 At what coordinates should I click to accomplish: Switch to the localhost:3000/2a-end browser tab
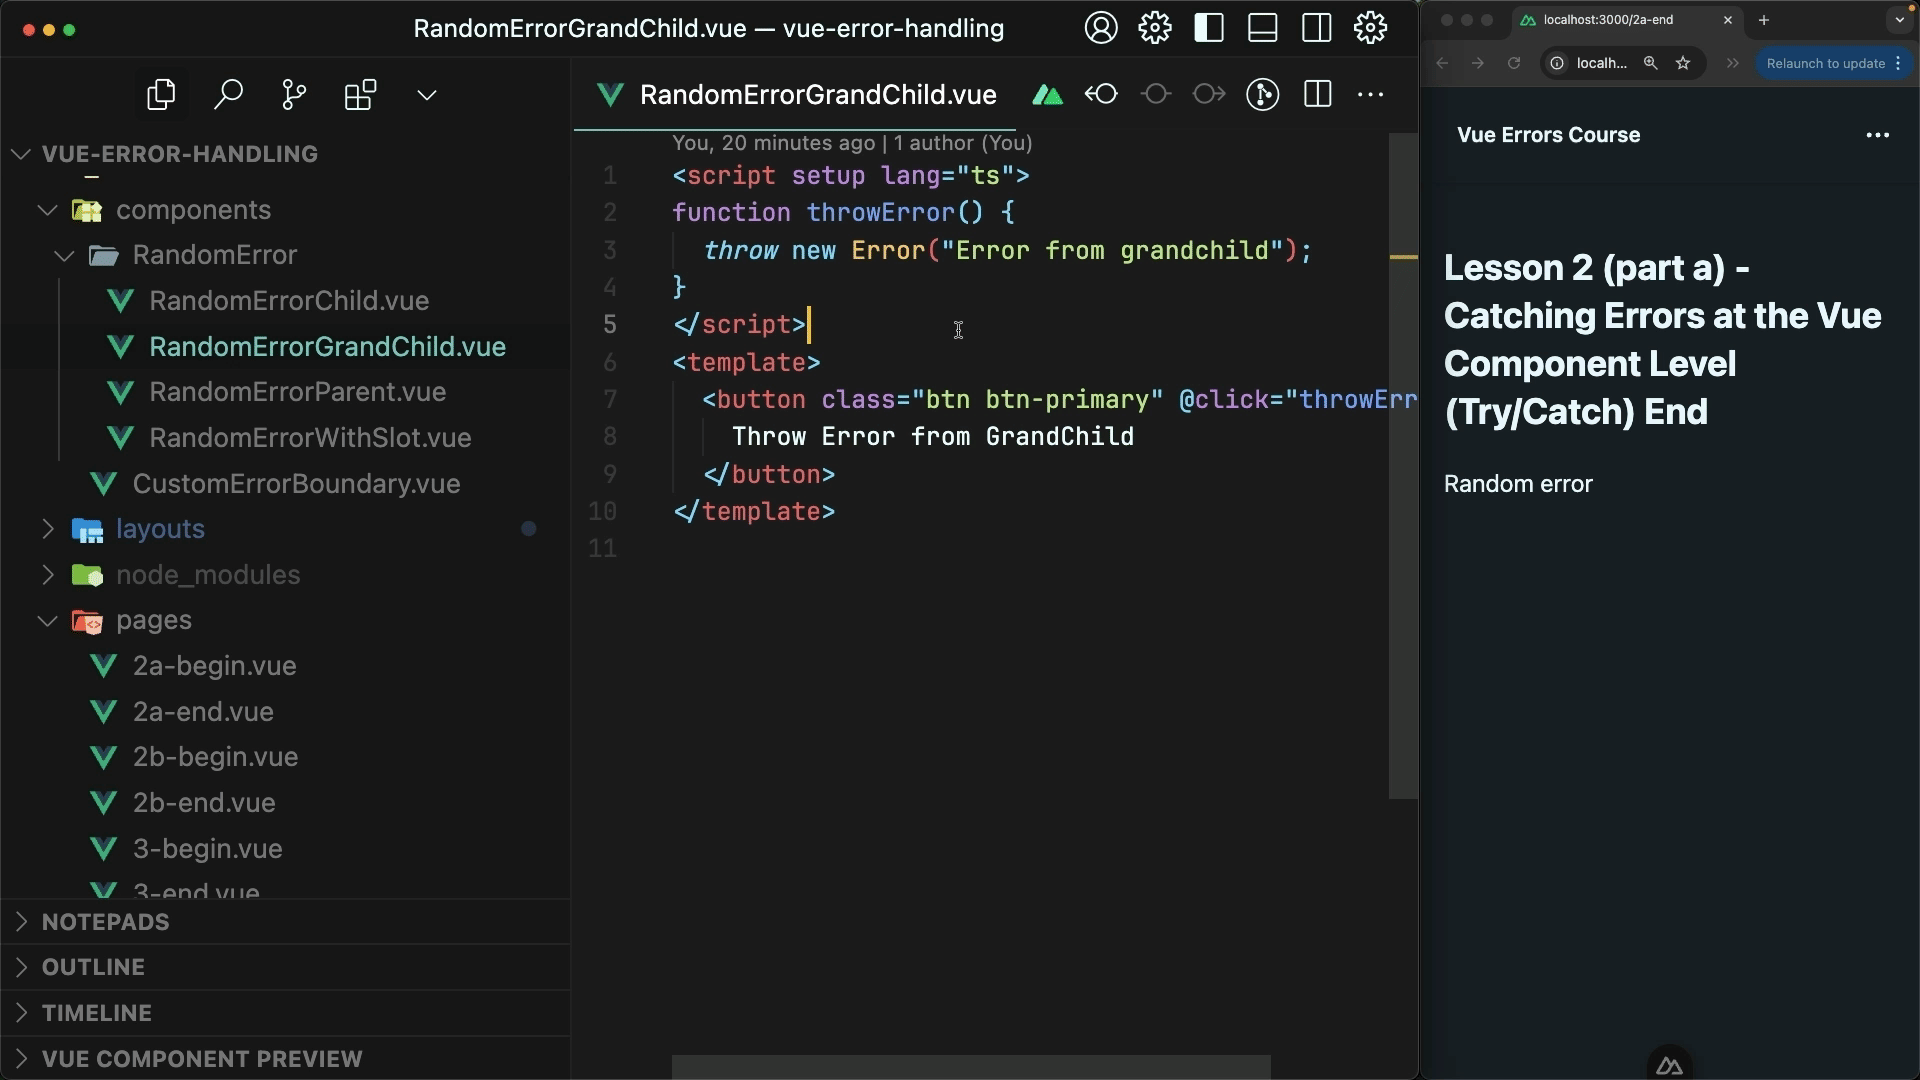point(1608,20)
